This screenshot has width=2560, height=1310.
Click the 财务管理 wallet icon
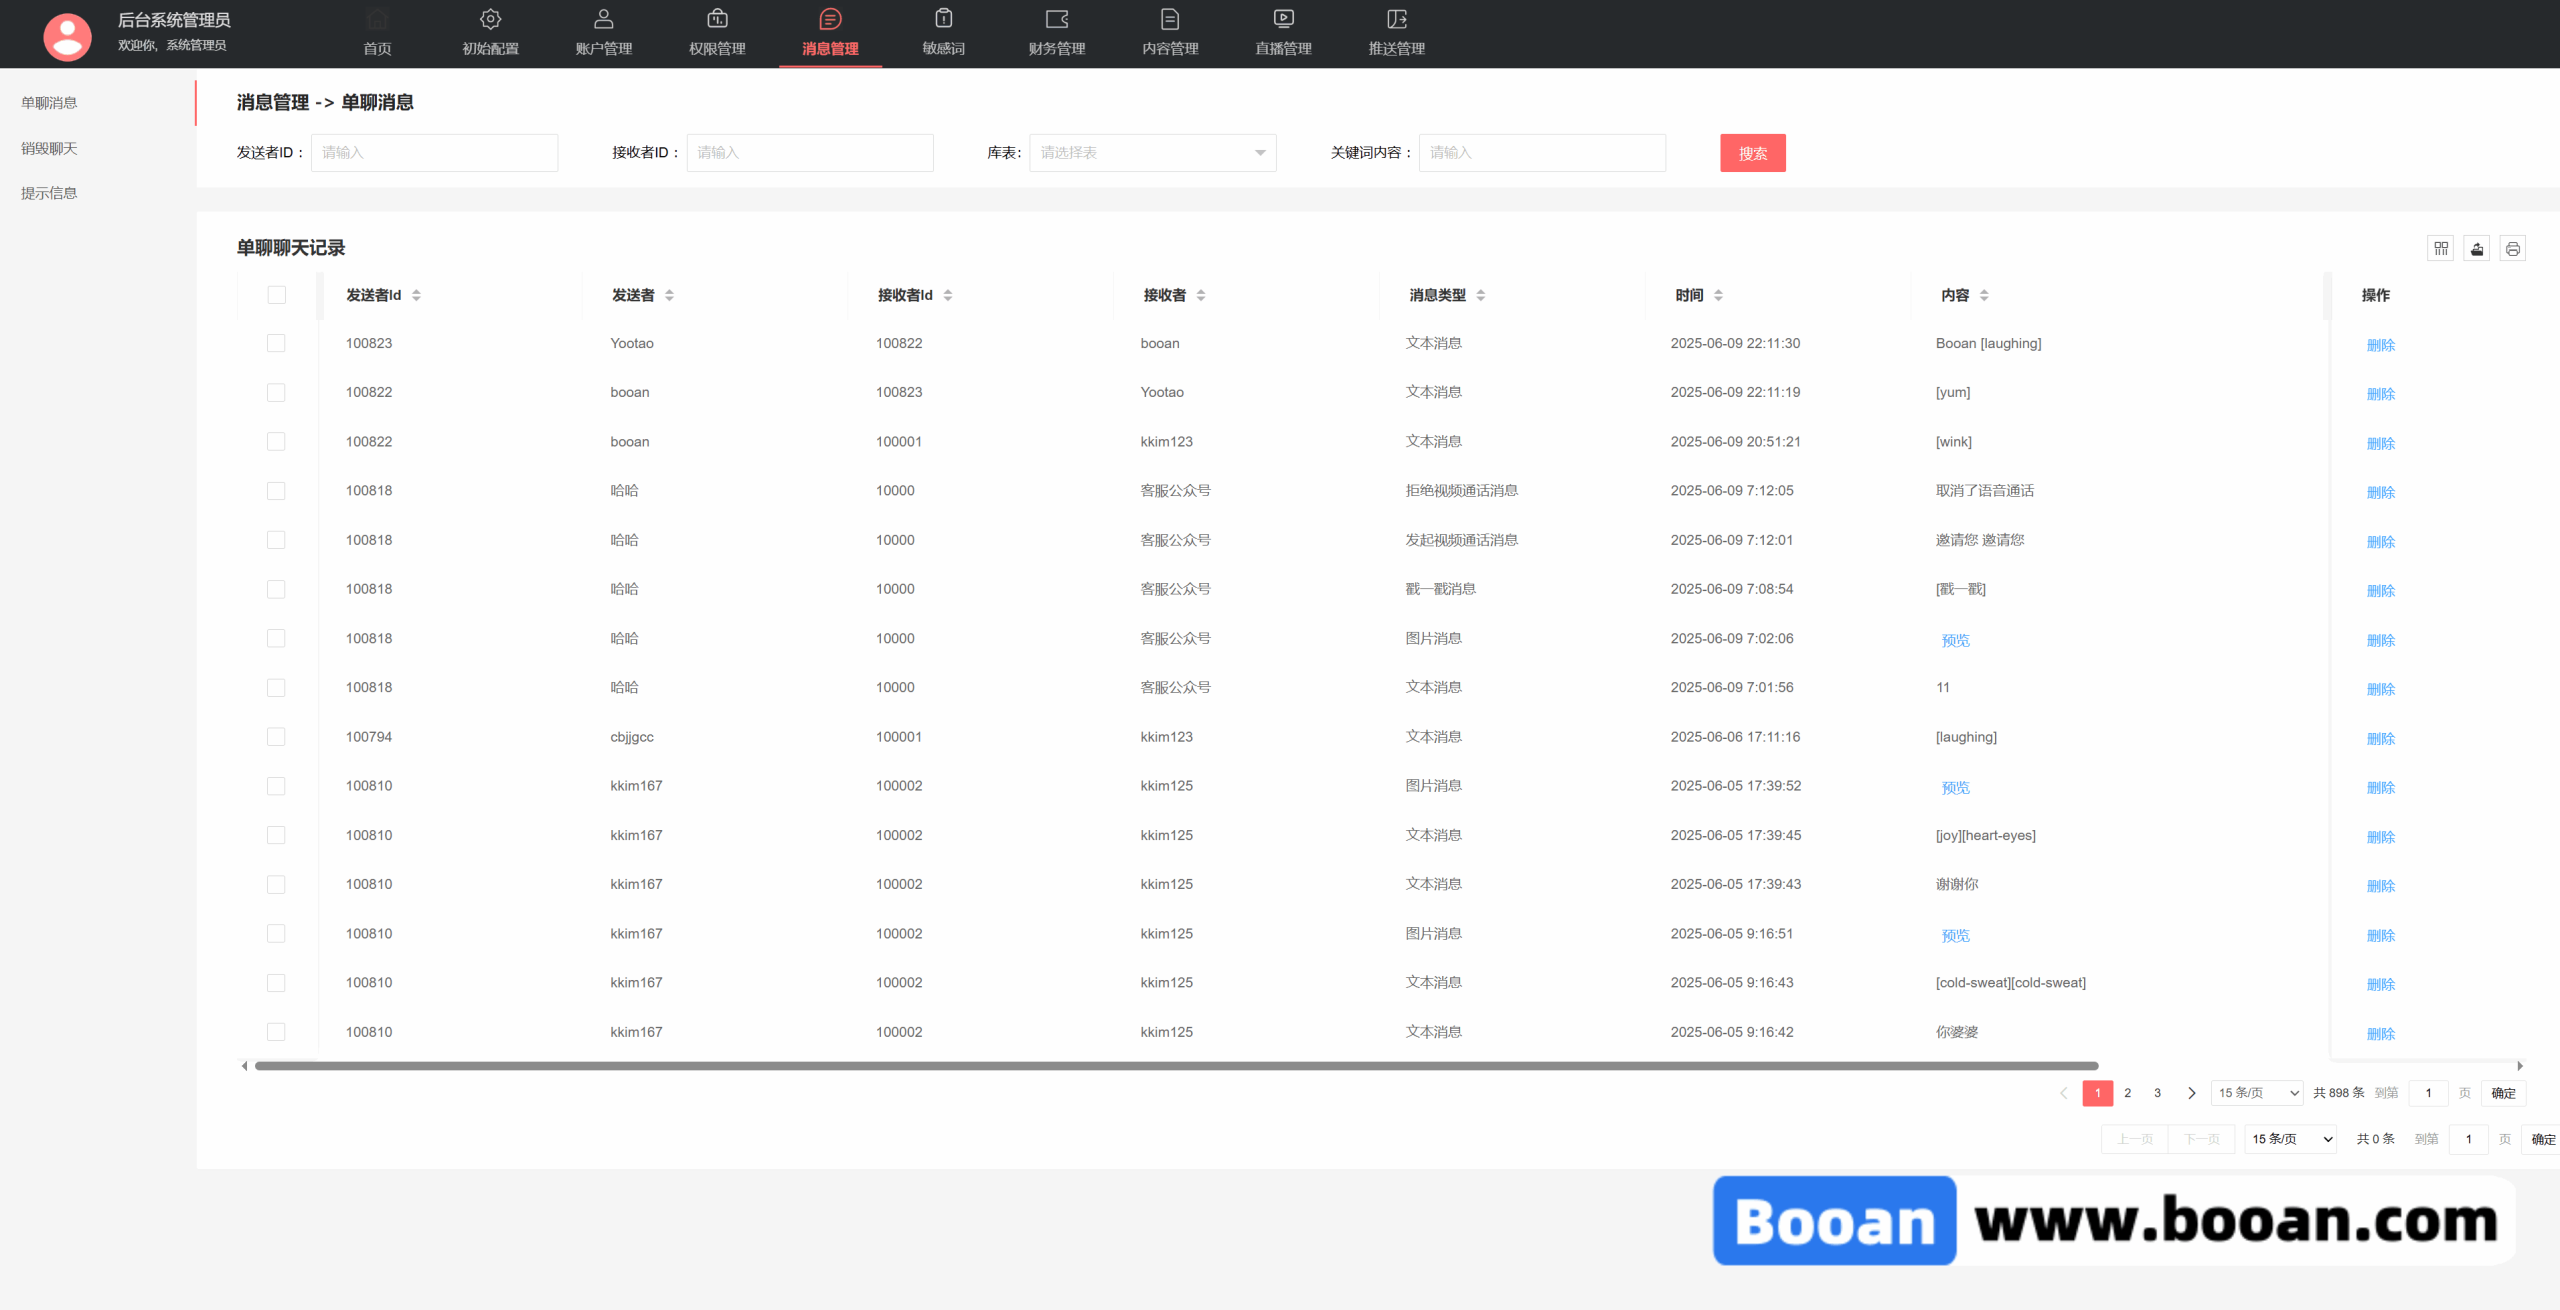coord(1057,19)
